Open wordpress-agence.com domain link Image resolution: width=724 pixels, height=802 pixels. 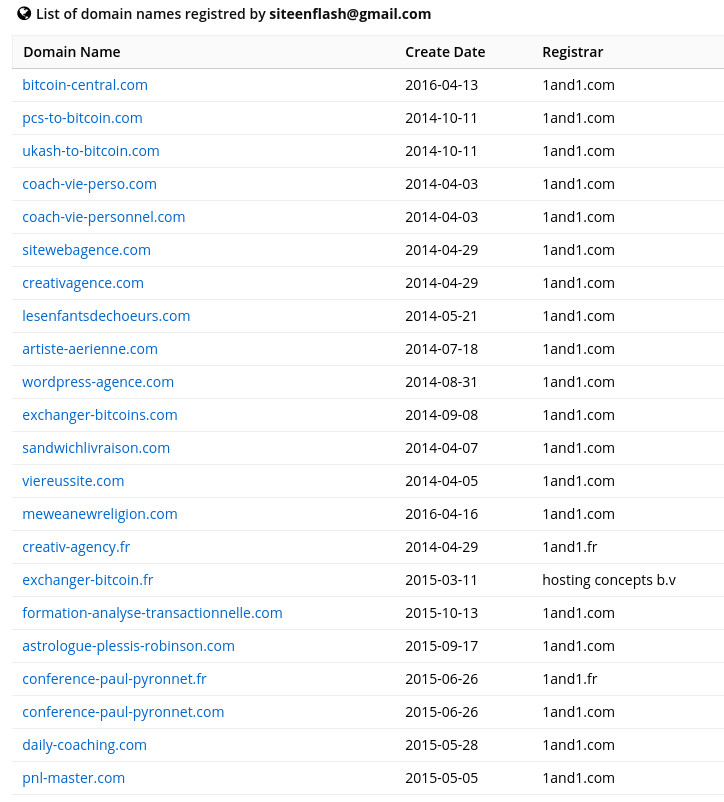(x=98, y=382)
